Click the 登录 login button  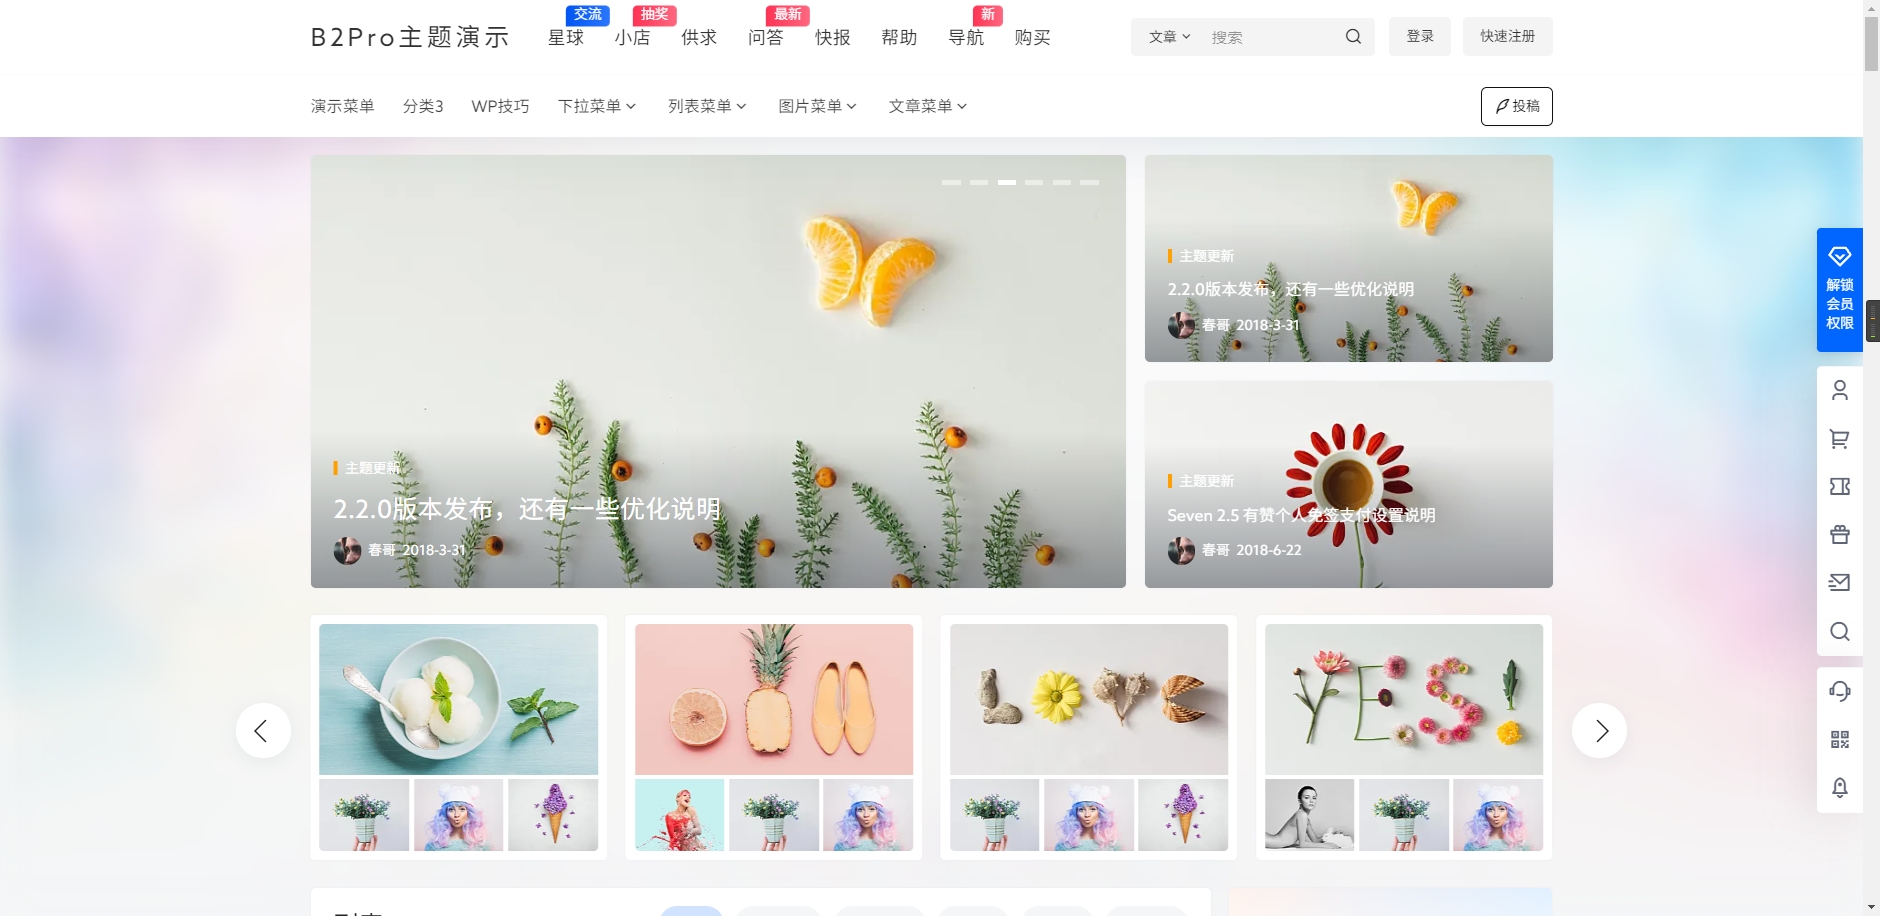point(1420,36)
